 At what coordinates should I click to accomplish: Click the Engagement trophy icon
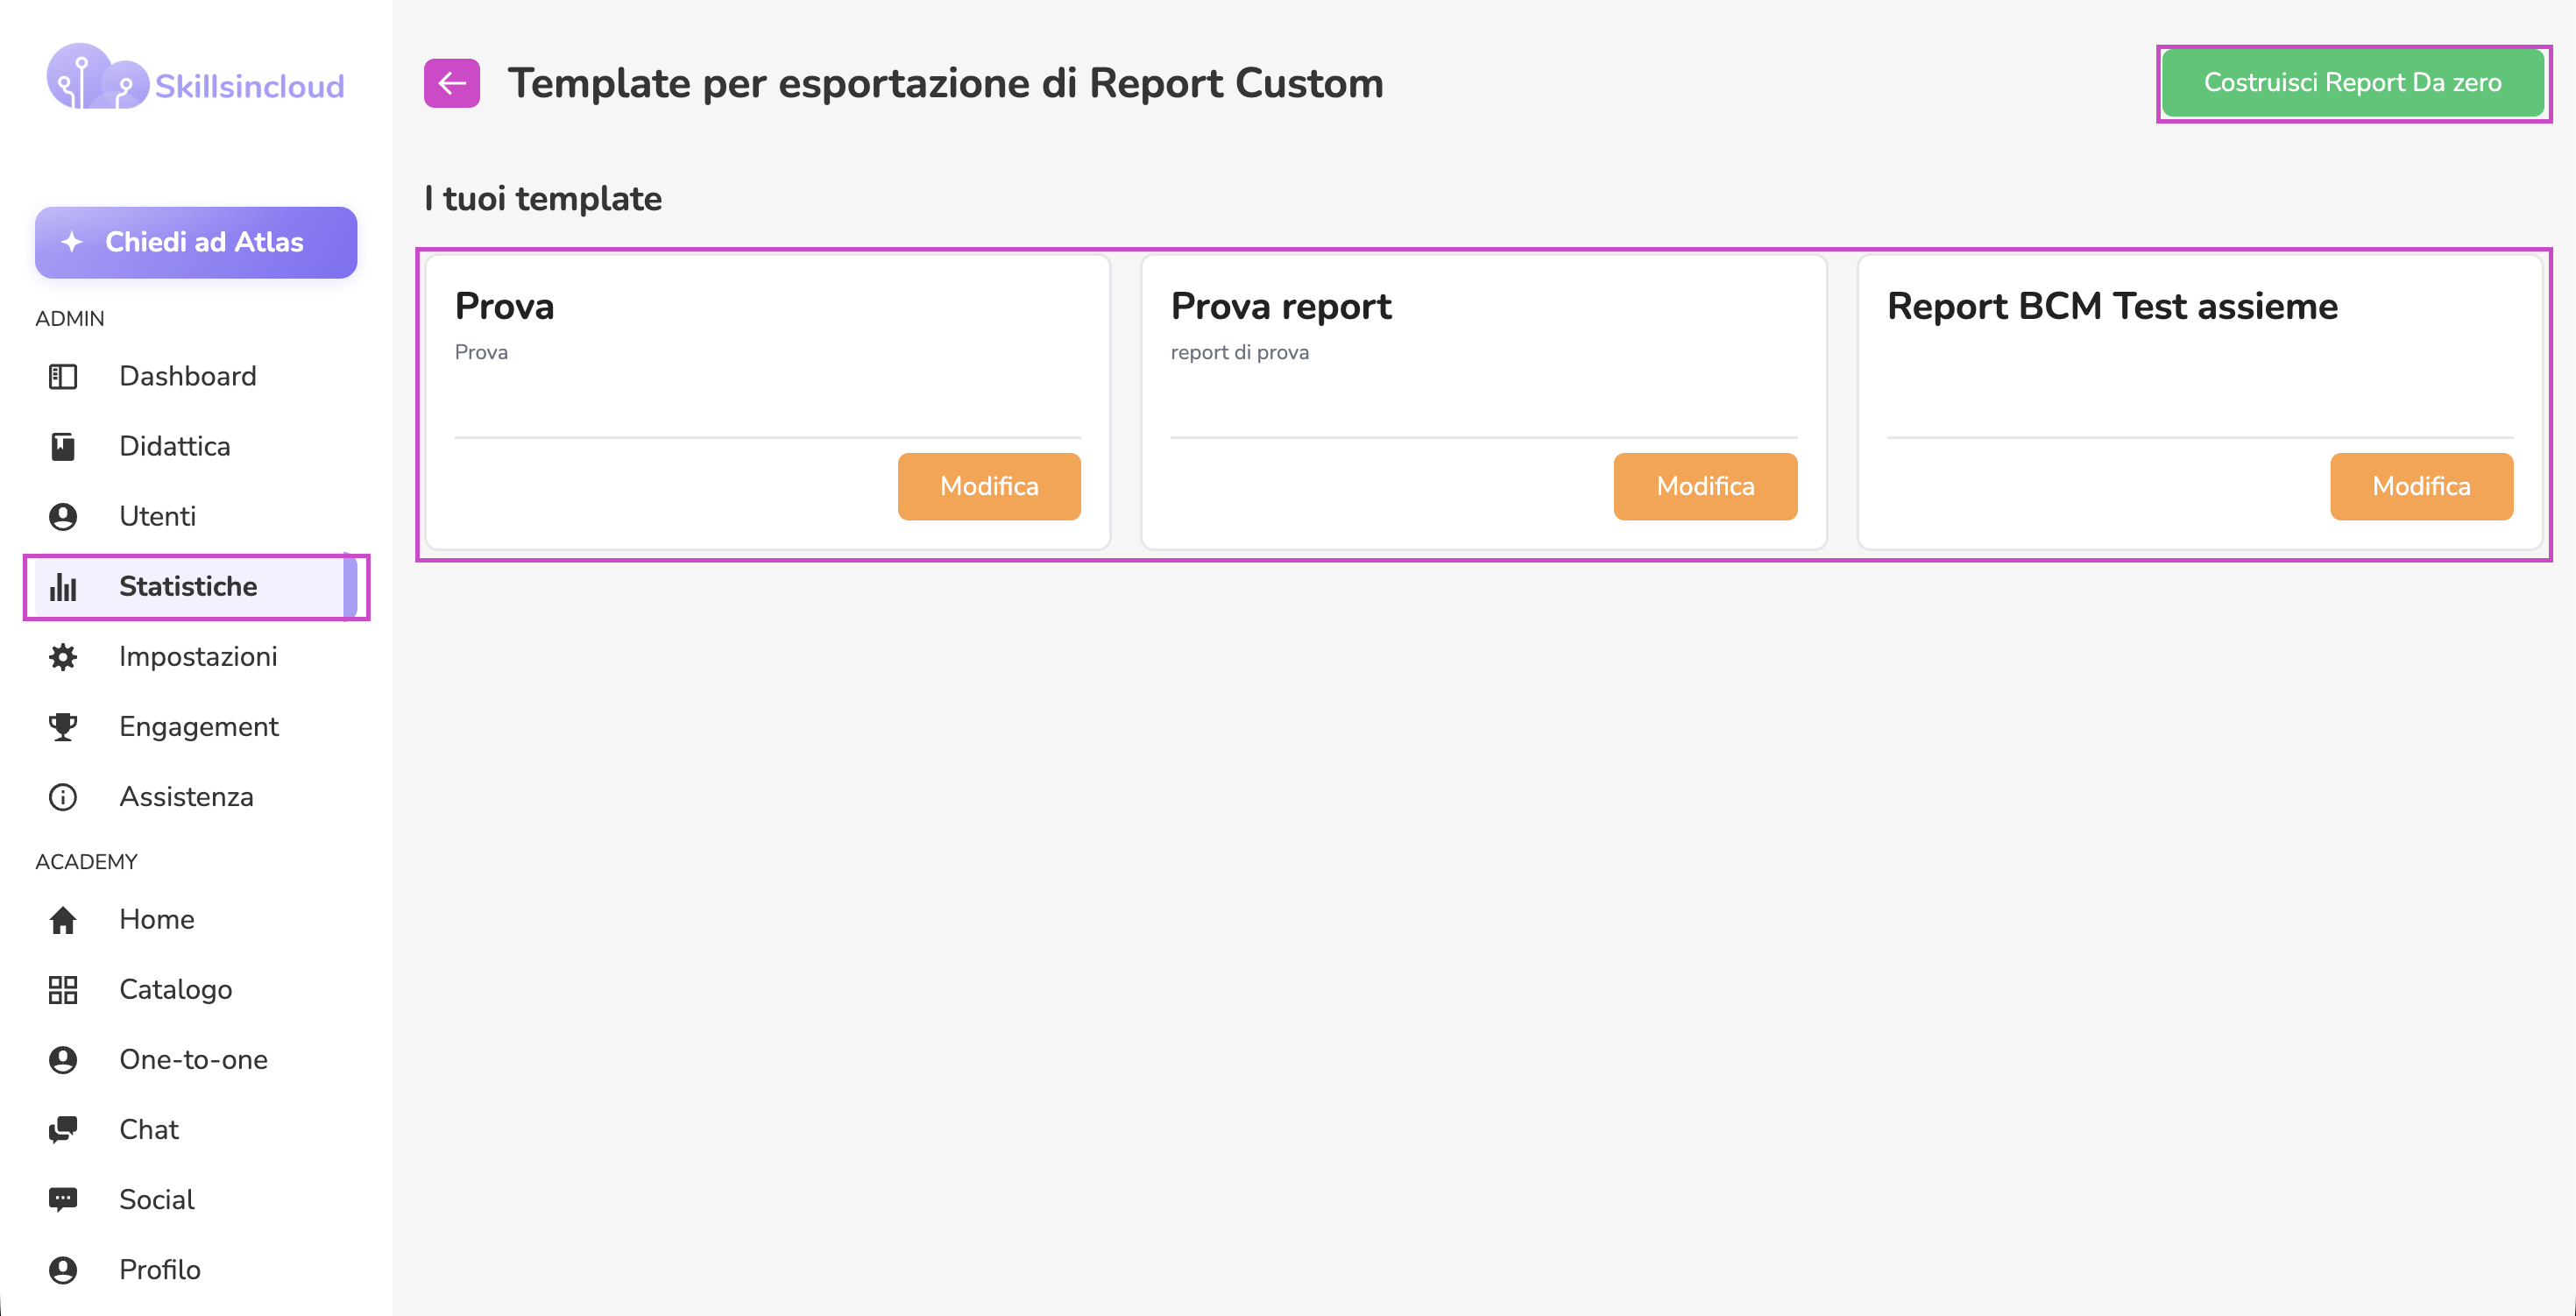pos(63,726)
